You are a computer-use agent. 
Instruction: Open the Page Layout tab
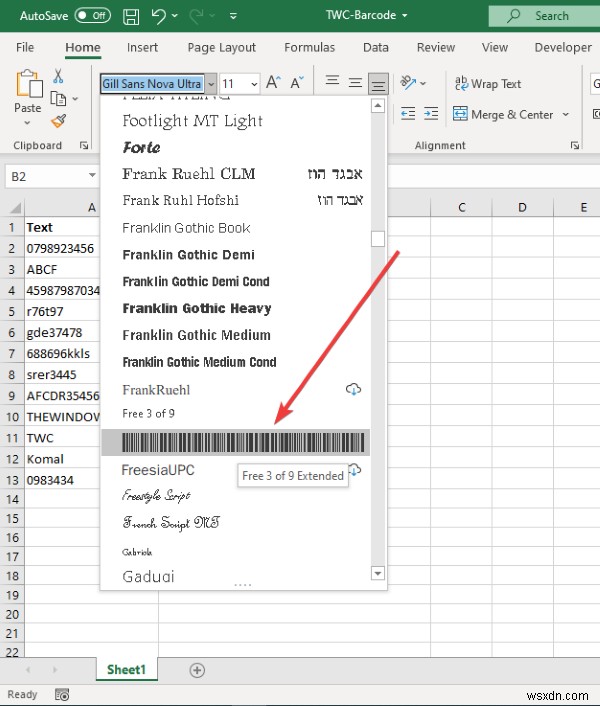pos(221,47)
